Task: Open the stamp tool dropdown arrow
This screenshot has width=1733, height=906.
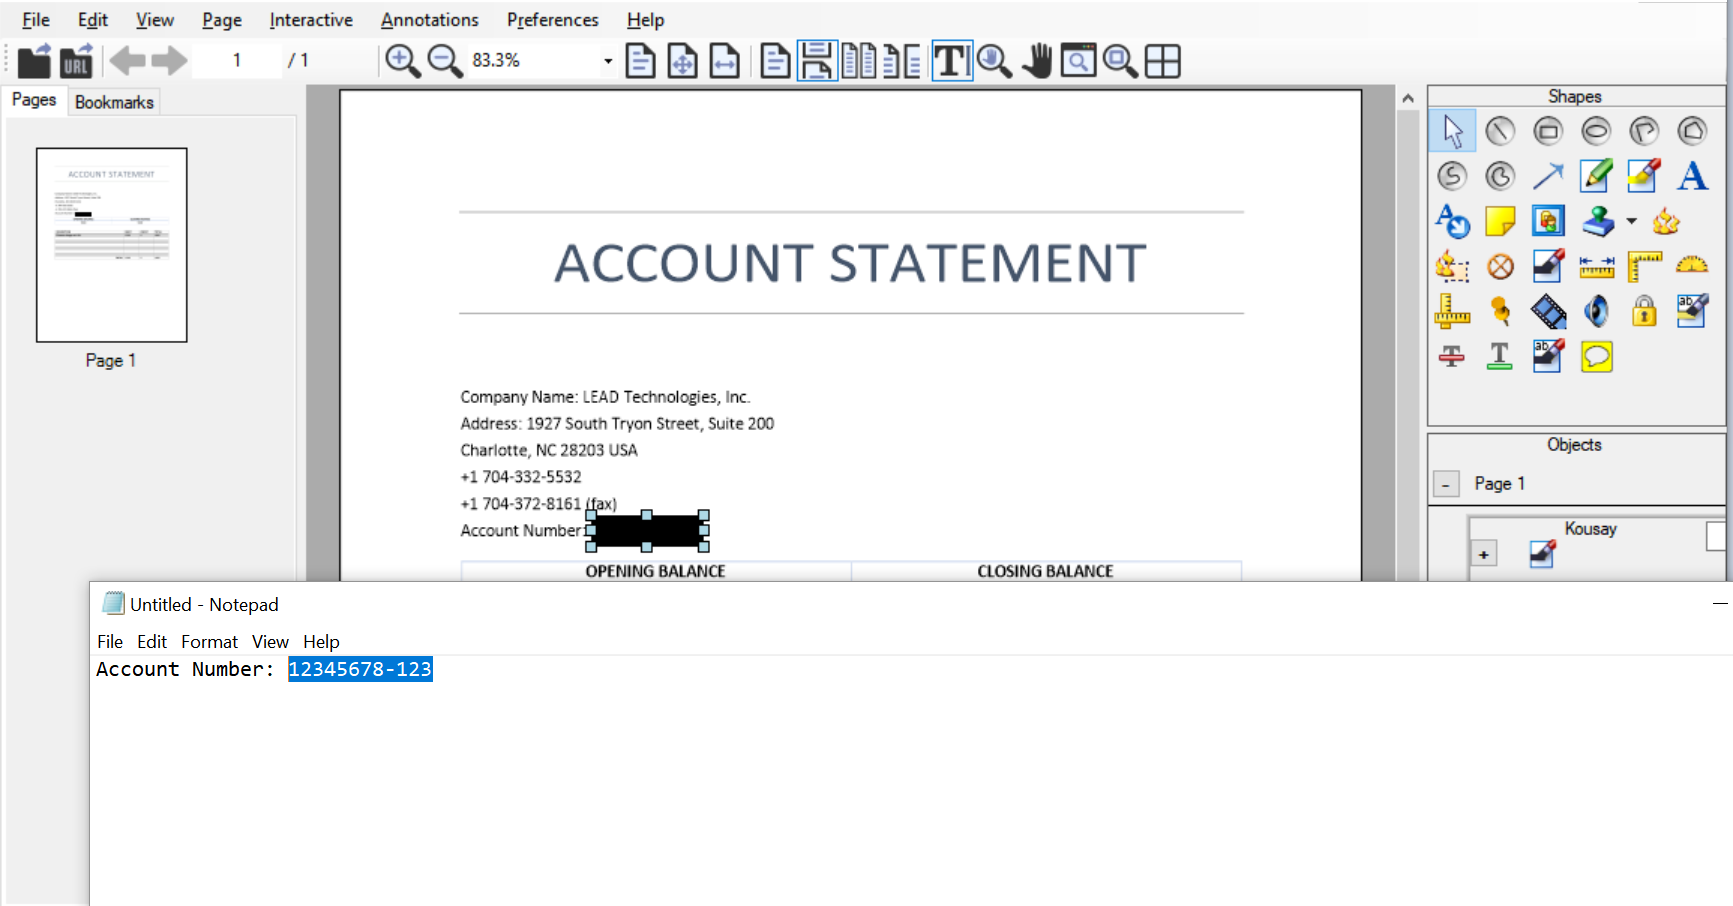Action: 1631,221
